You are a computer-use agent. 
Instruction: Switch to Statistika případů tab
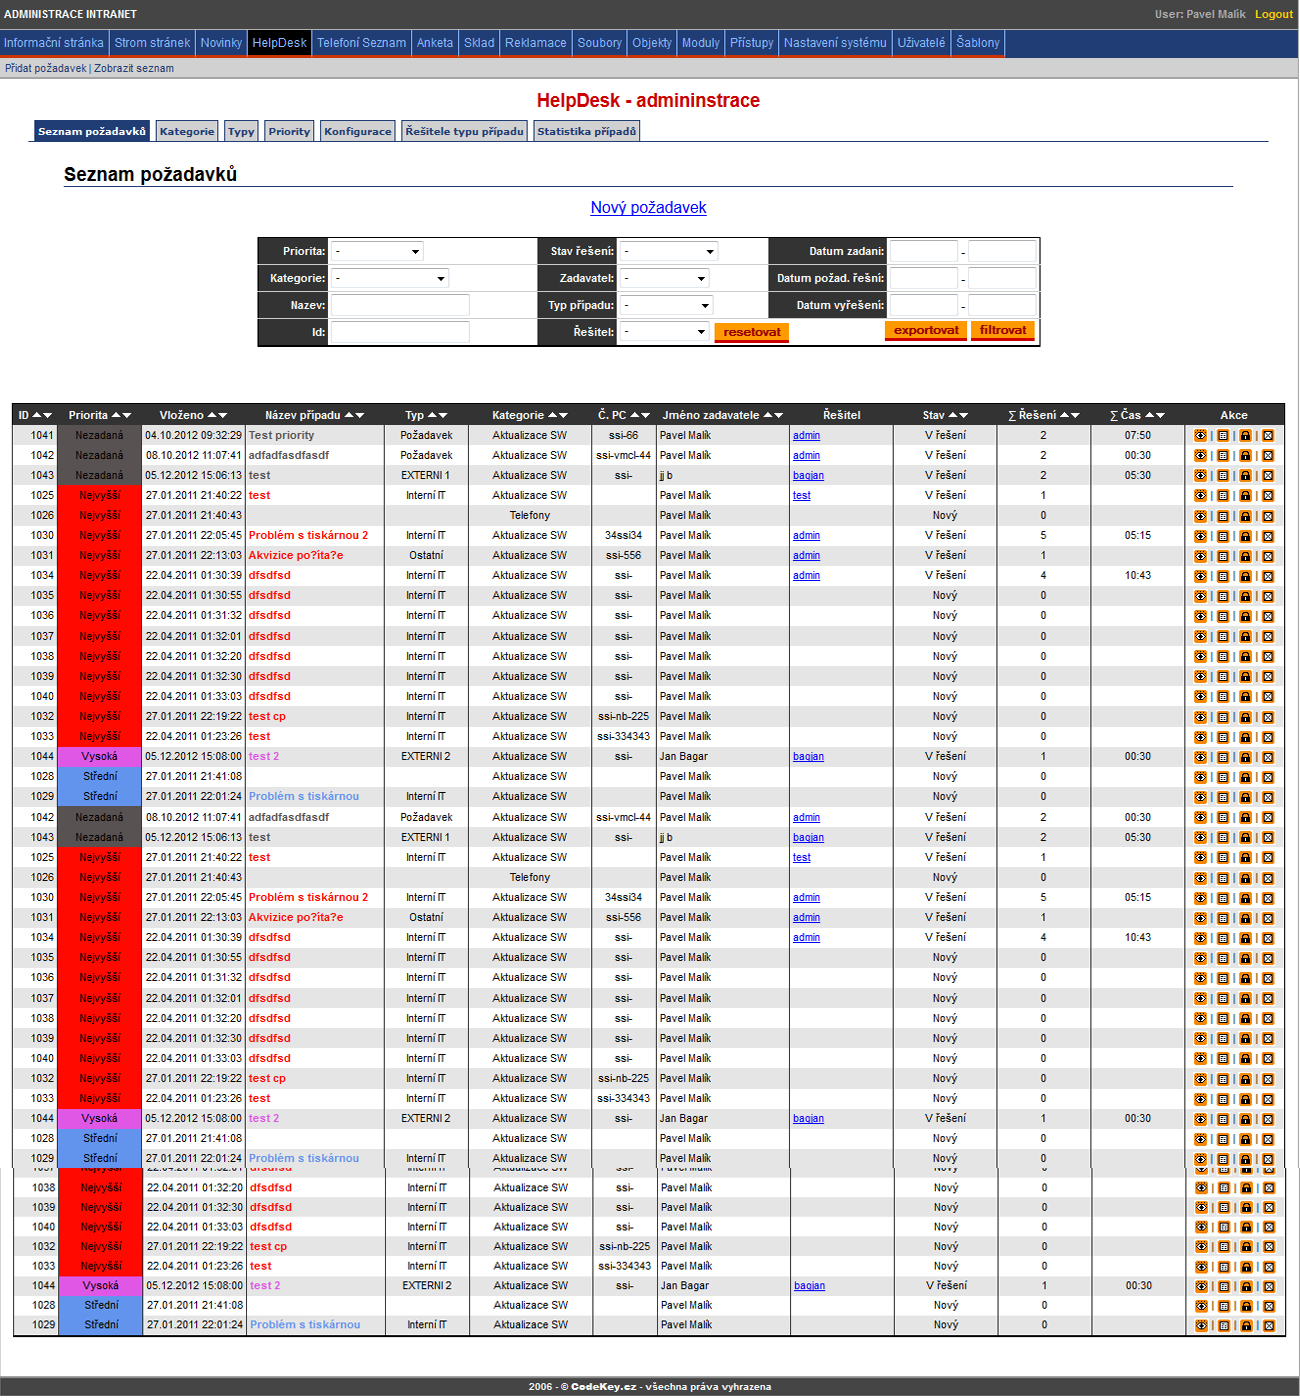(x=586, y=131)
